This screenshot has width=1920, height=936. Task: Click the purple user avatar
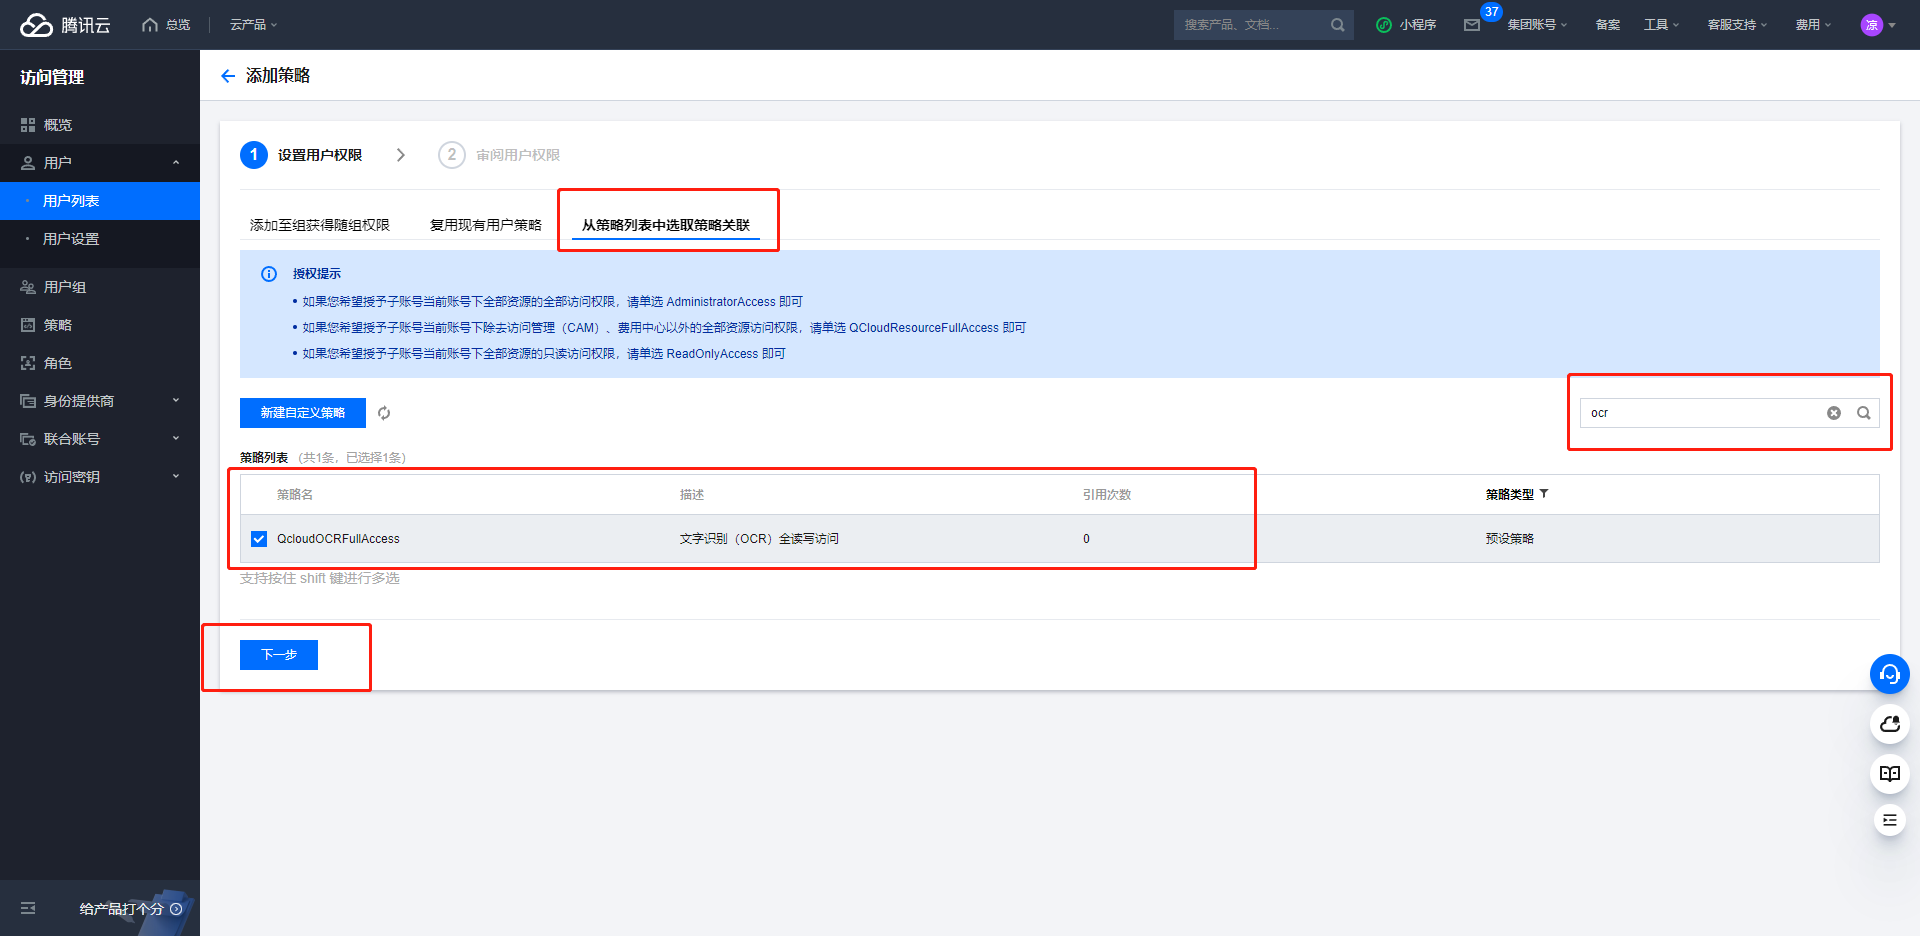pyautogui.click(x=1871, y=25)
